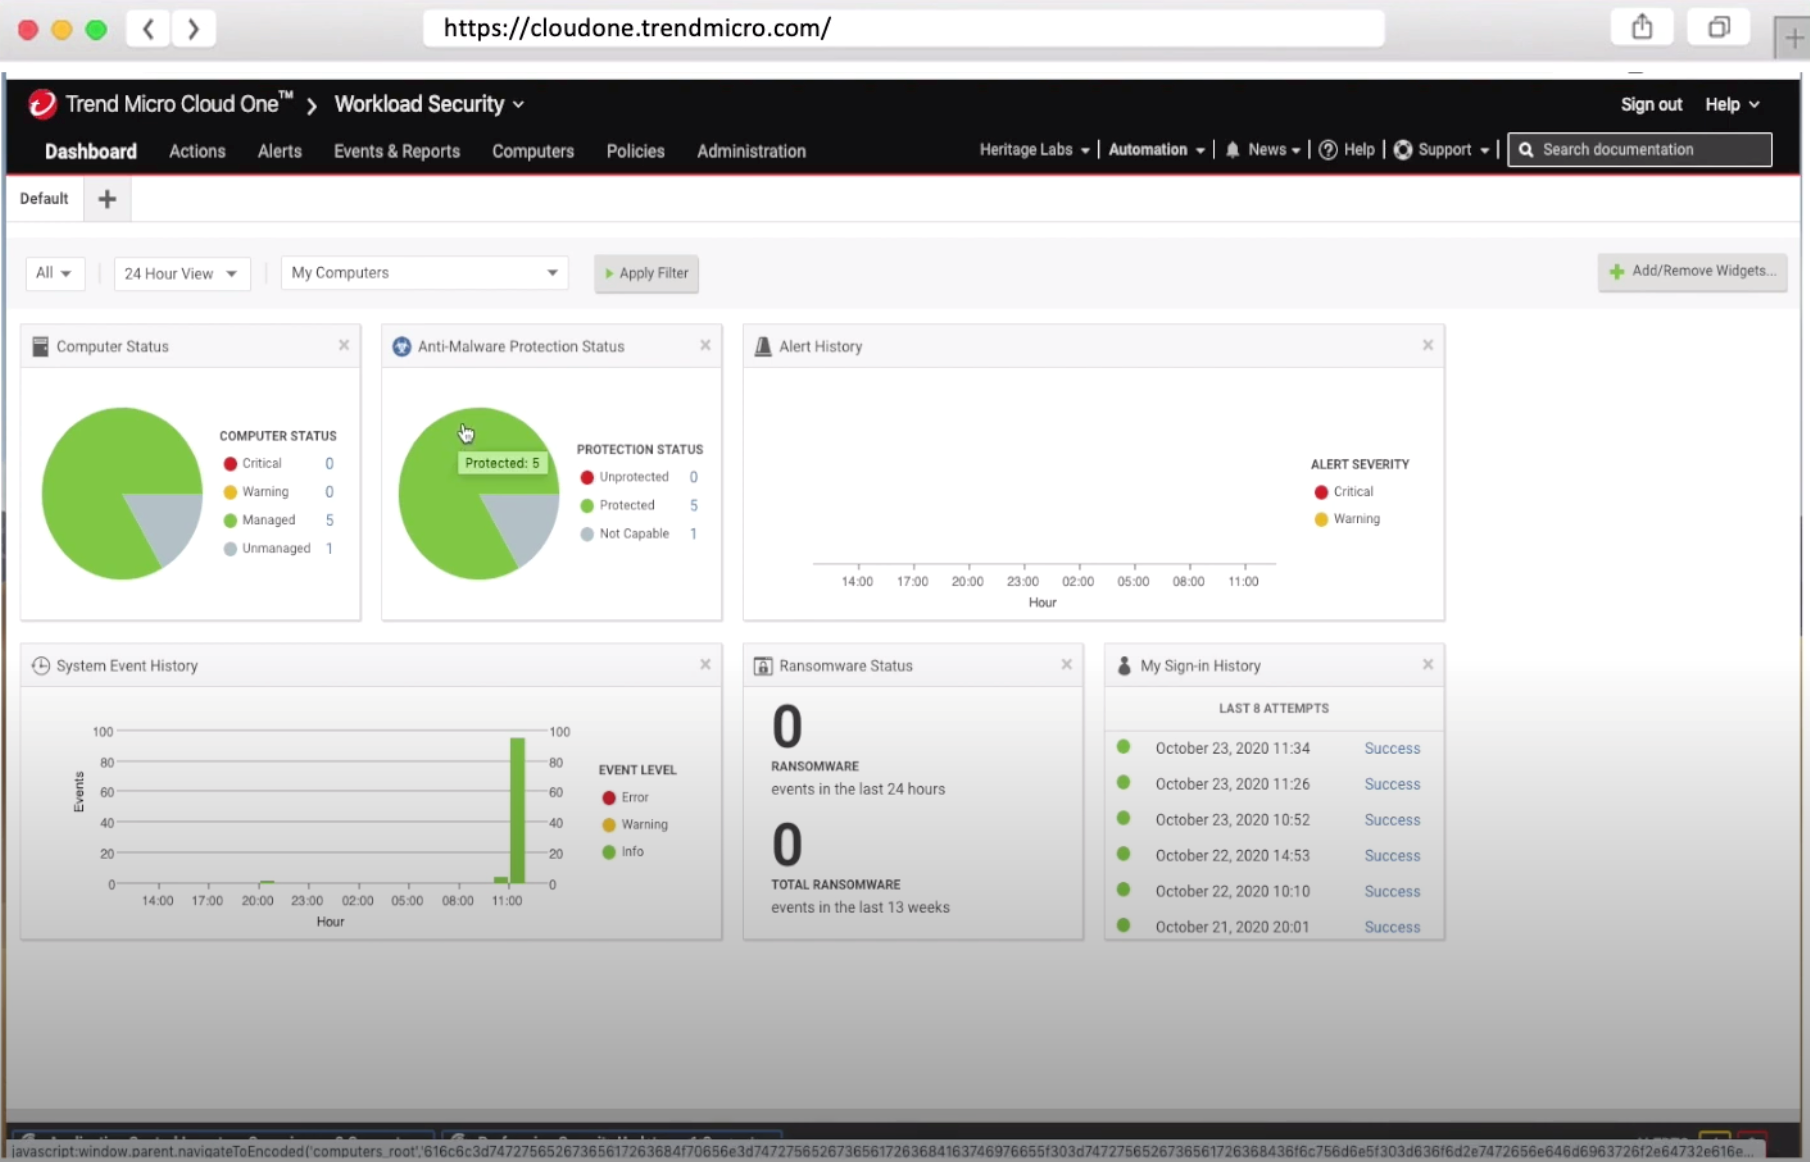Open the Automation dropdown
This screenshot has height=1162, width=1810.
(x=1155, y=150)
